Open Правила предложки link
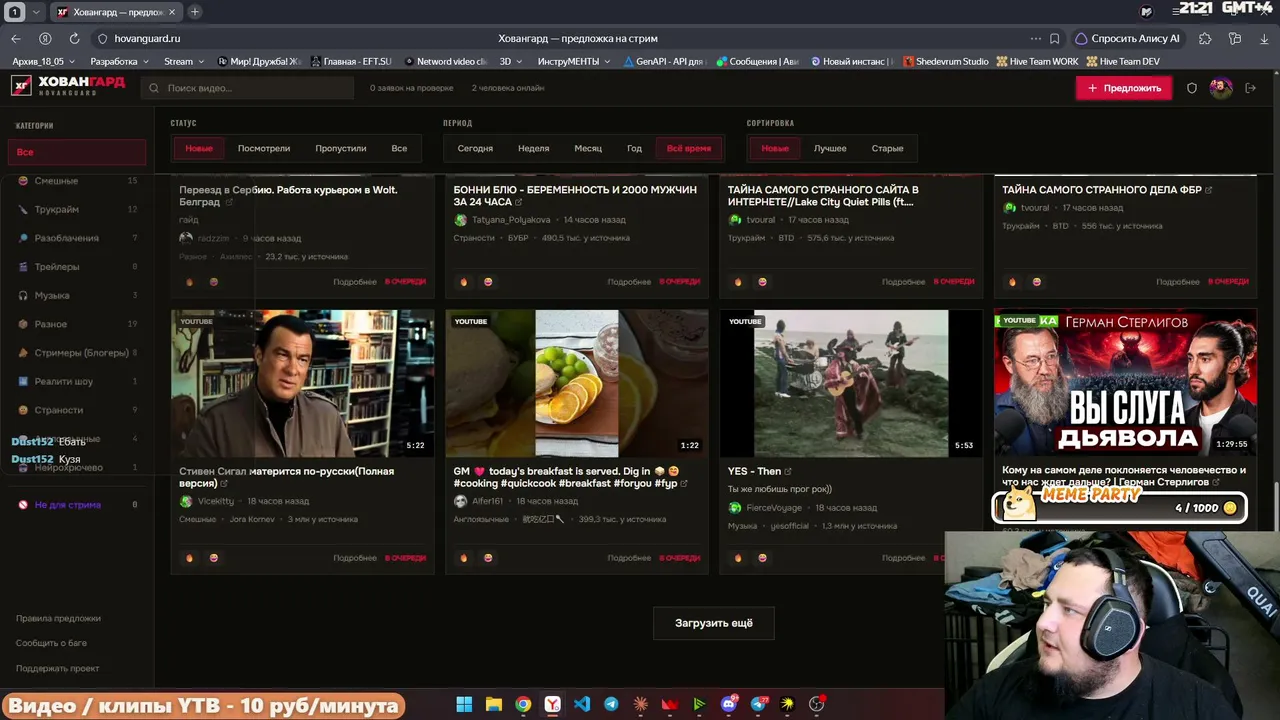1280x720 pixels. coord(58,618)
